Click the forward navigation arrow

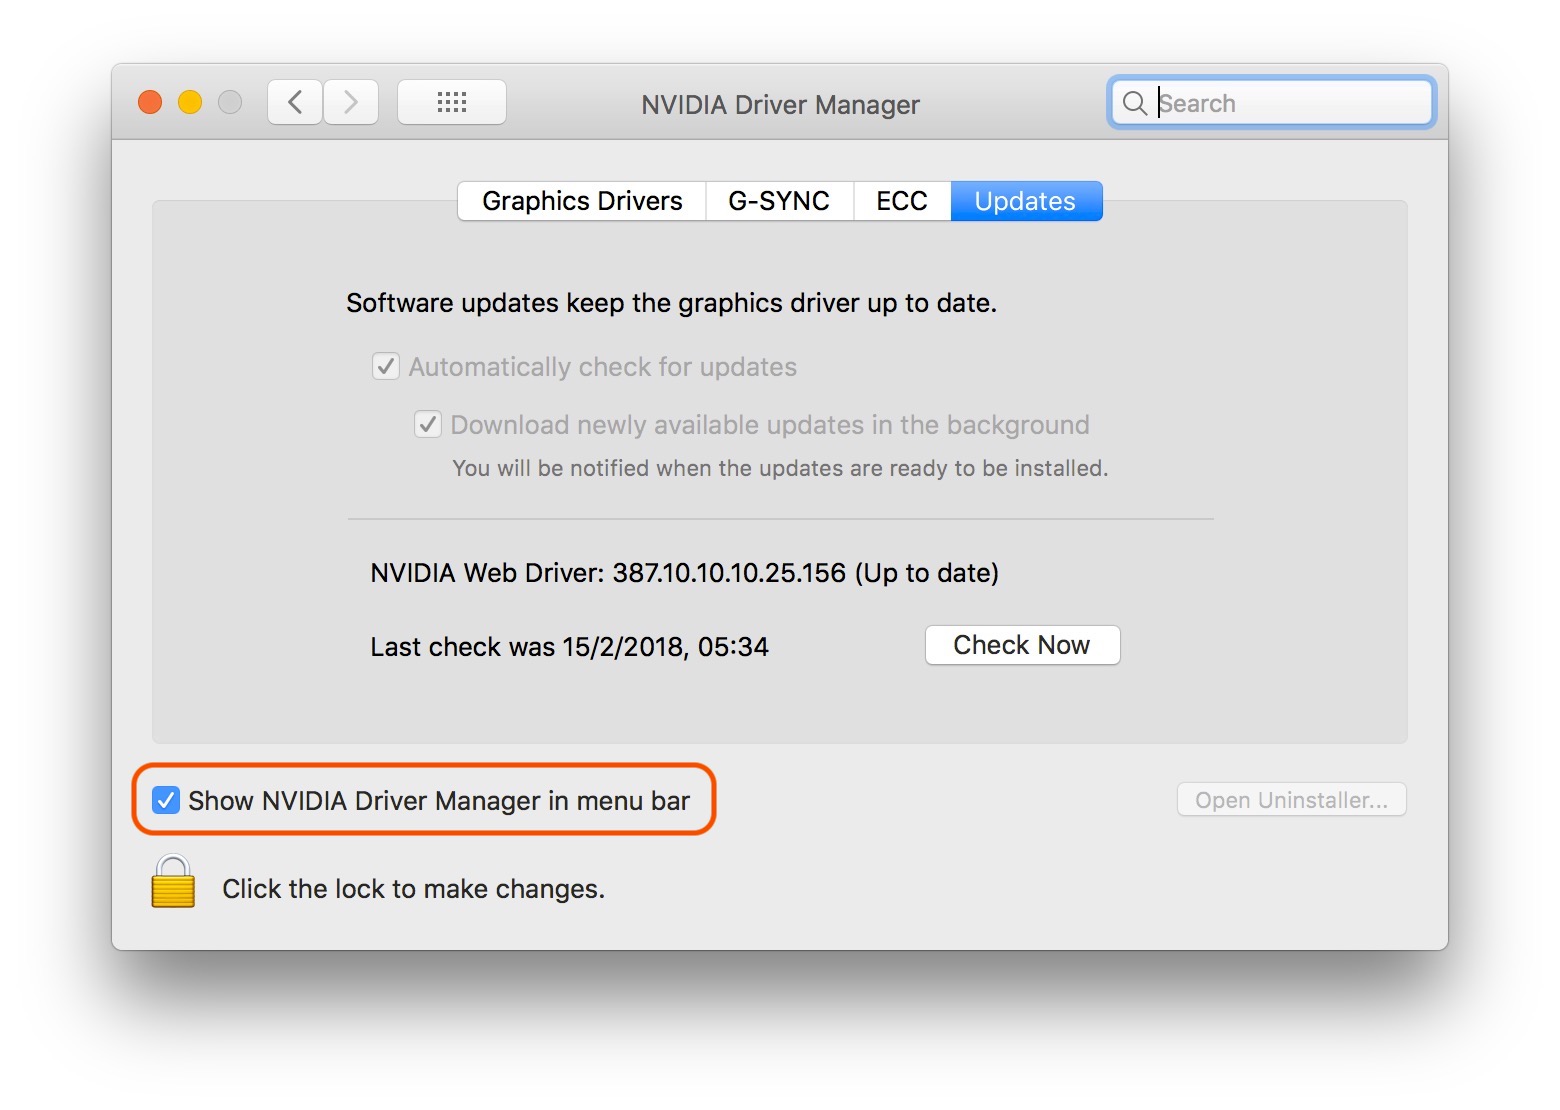(x=351, y=102)
